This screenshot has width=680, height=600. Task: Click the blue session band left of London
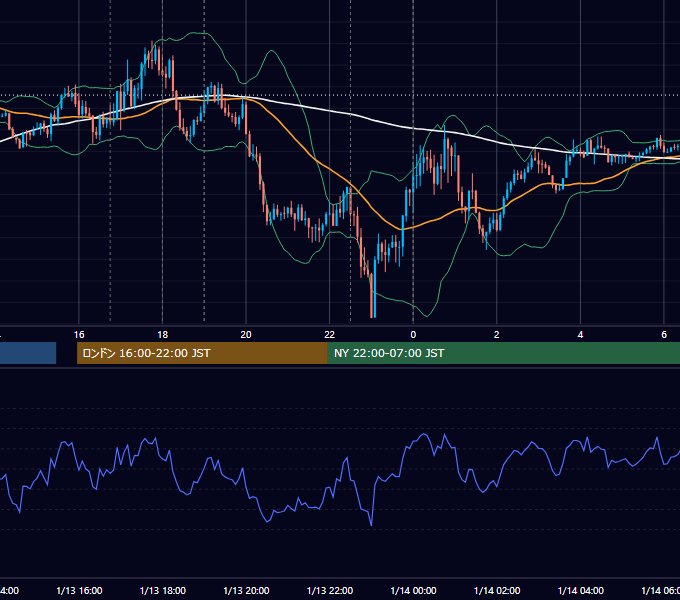click(x=28, y=353)
